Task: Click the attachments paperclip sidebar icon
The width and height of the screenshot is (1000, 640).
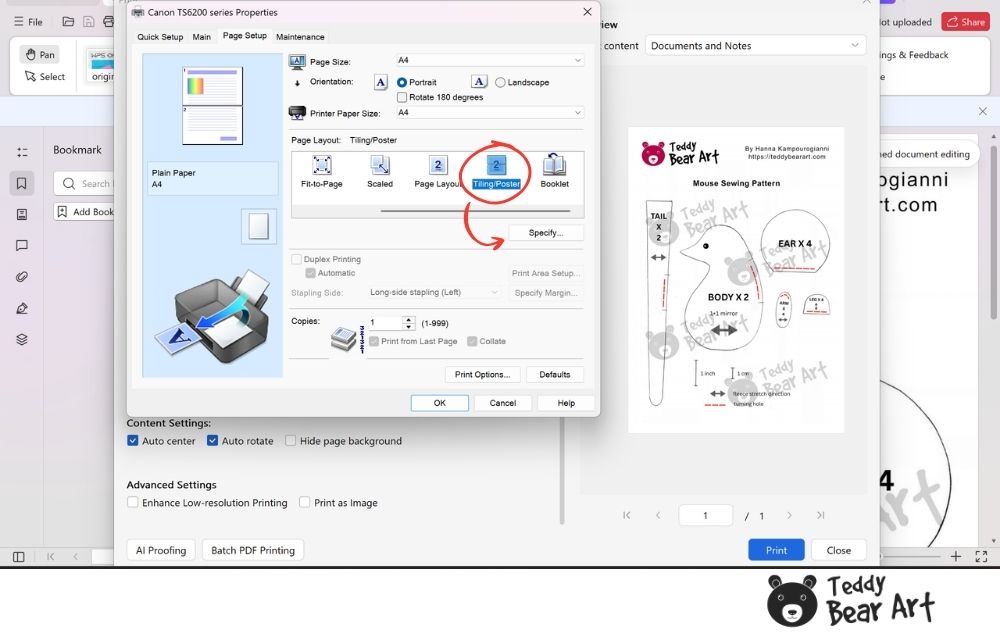Action: click(x=22, y=277)
